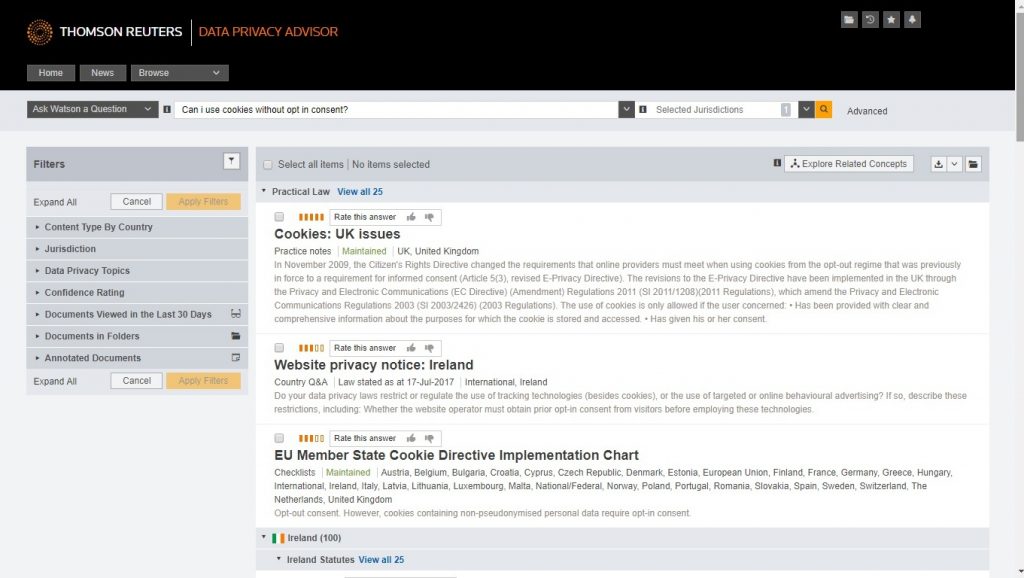Click Advanced search link
The height and width of the screenshot is (578, 1024).
(x=867, y=111)
